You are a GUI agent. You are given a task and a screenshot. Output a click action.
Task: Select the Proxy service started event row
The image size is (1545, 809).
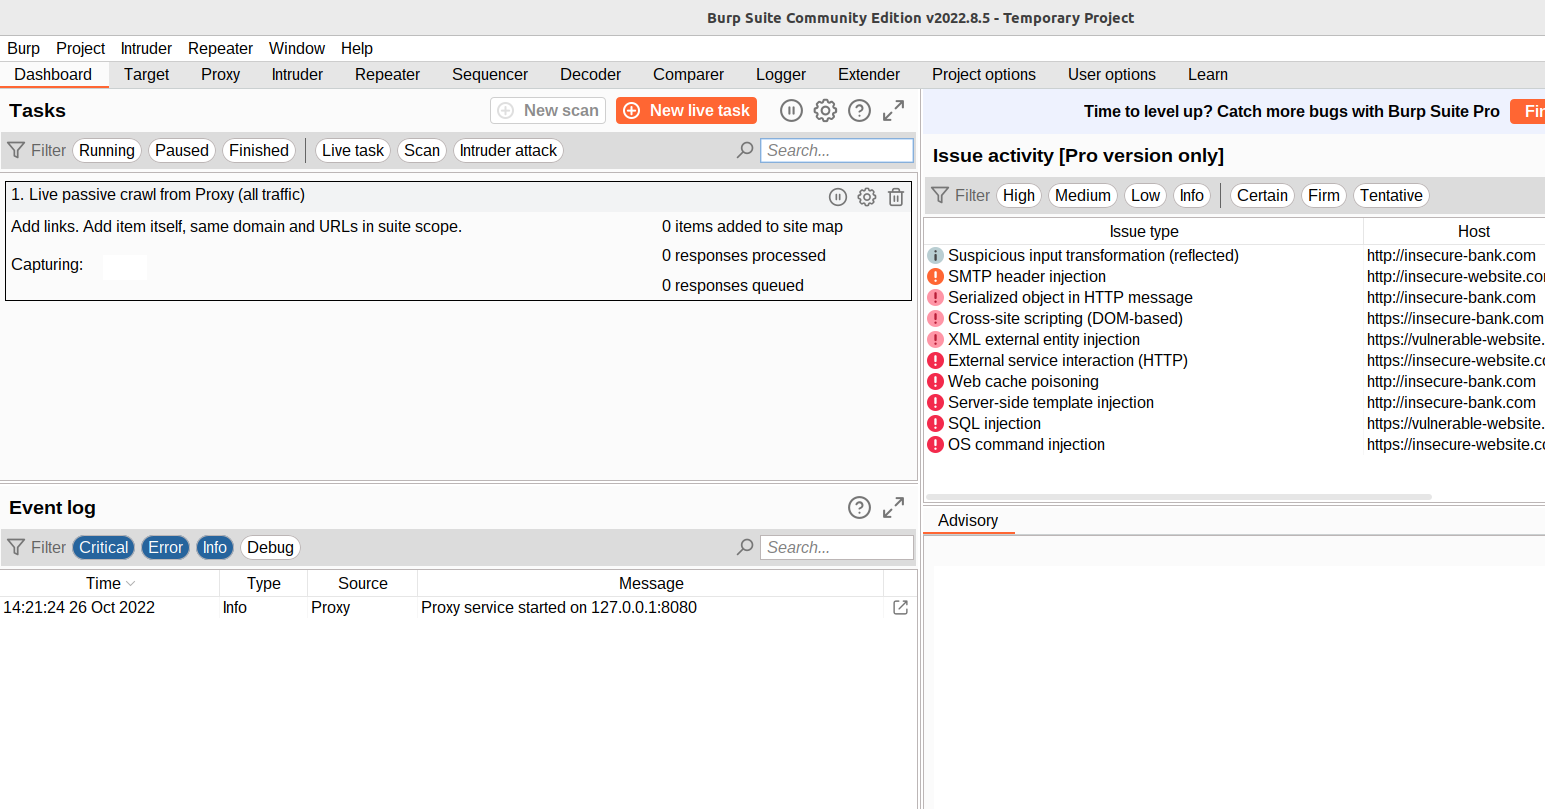pos(458,607)
